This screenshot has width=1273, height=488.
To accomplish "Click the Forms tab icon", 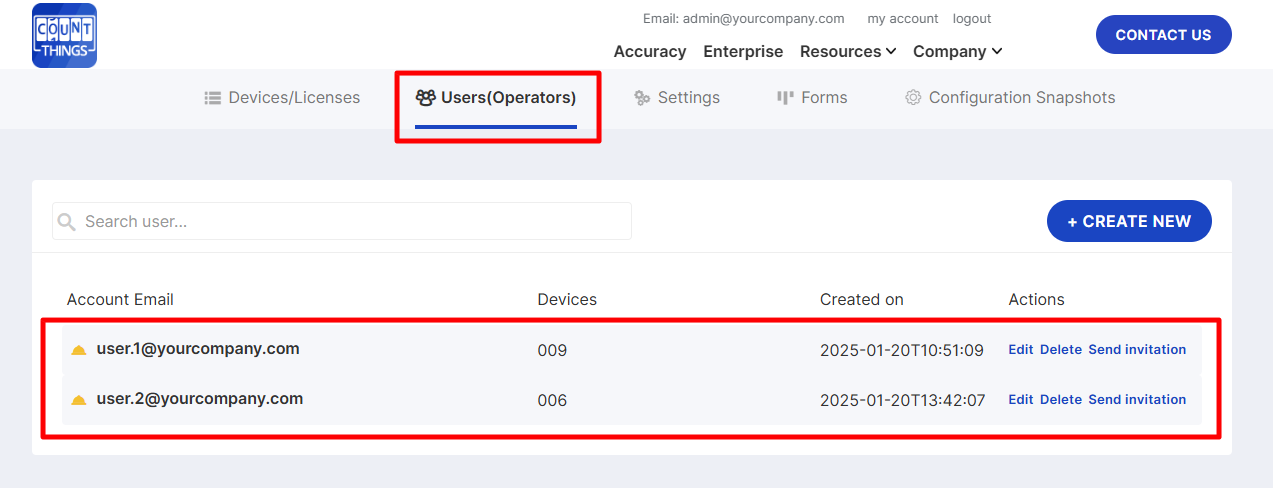I will tap(785, 98).
